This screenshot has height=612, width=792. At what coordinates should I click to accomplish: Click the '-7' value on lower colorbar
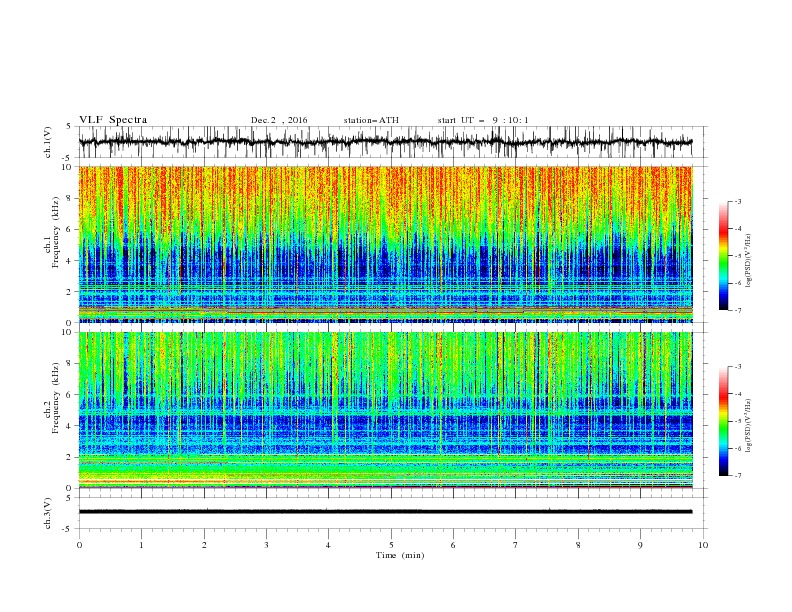(738, 475)
